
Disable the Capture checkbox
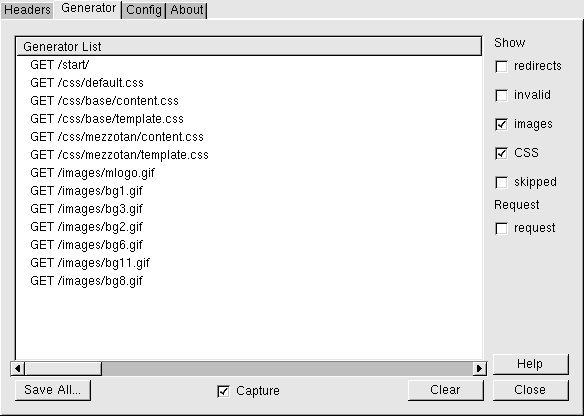pos(223,391)
